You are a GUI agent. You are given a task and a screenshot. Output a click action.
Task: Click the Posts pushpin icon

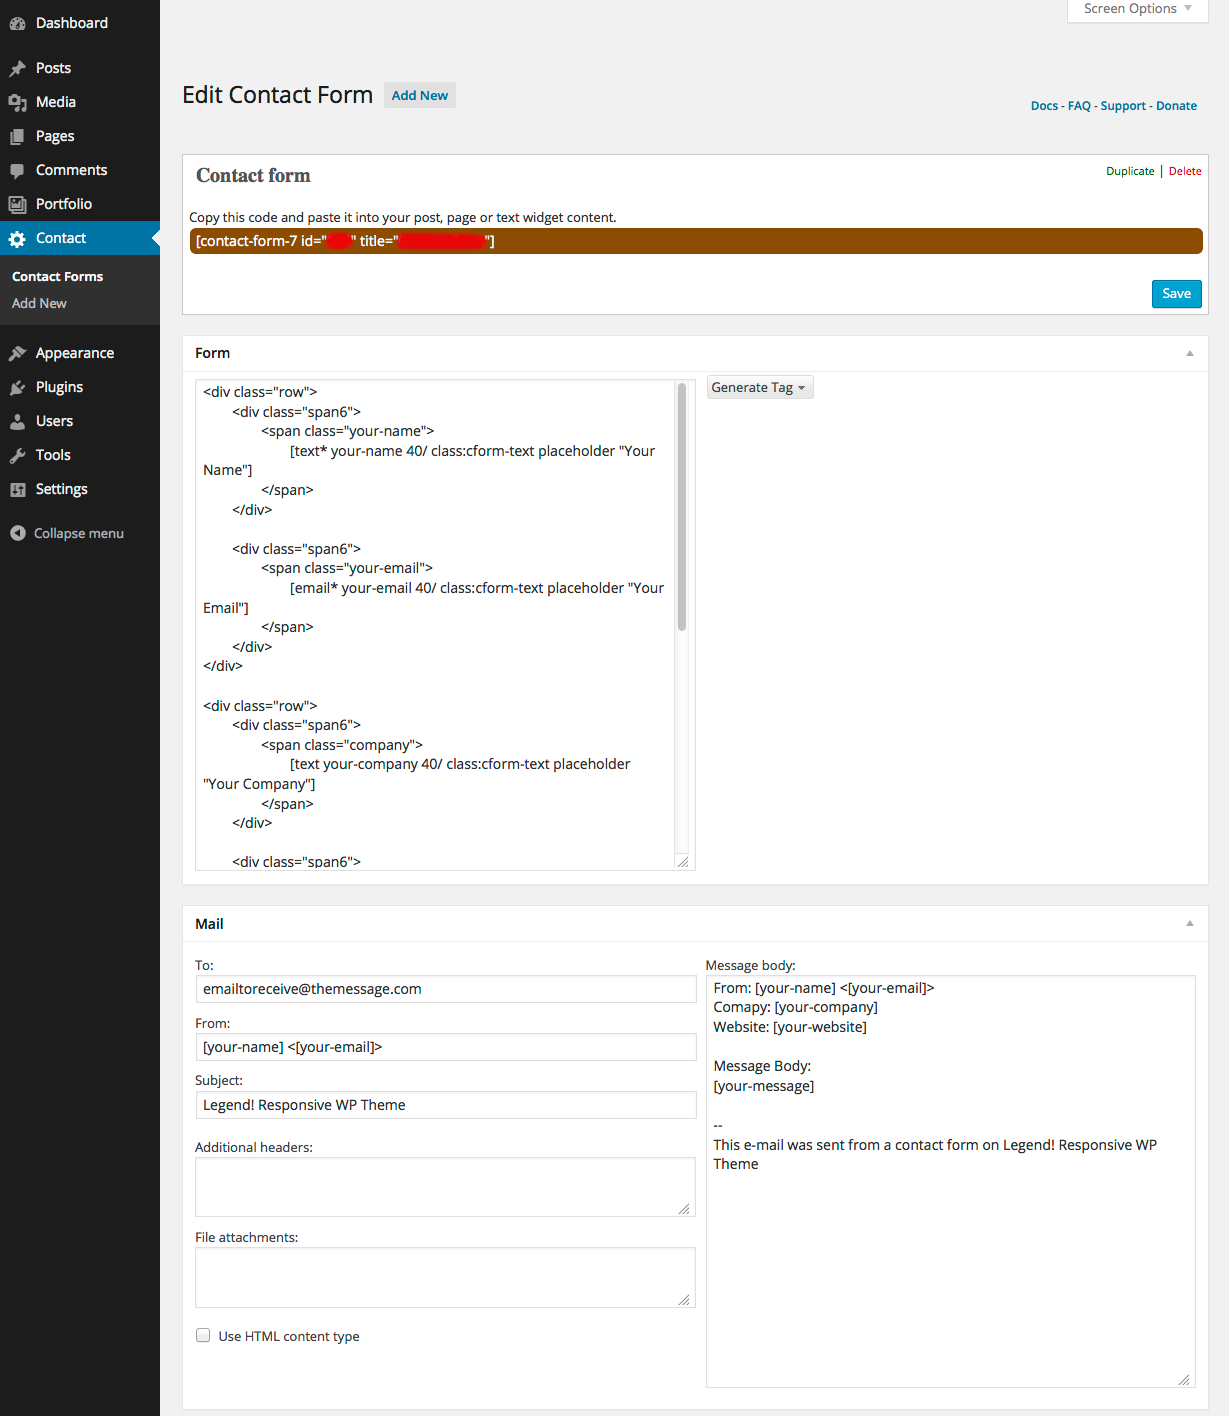click(x=17, y=68)
